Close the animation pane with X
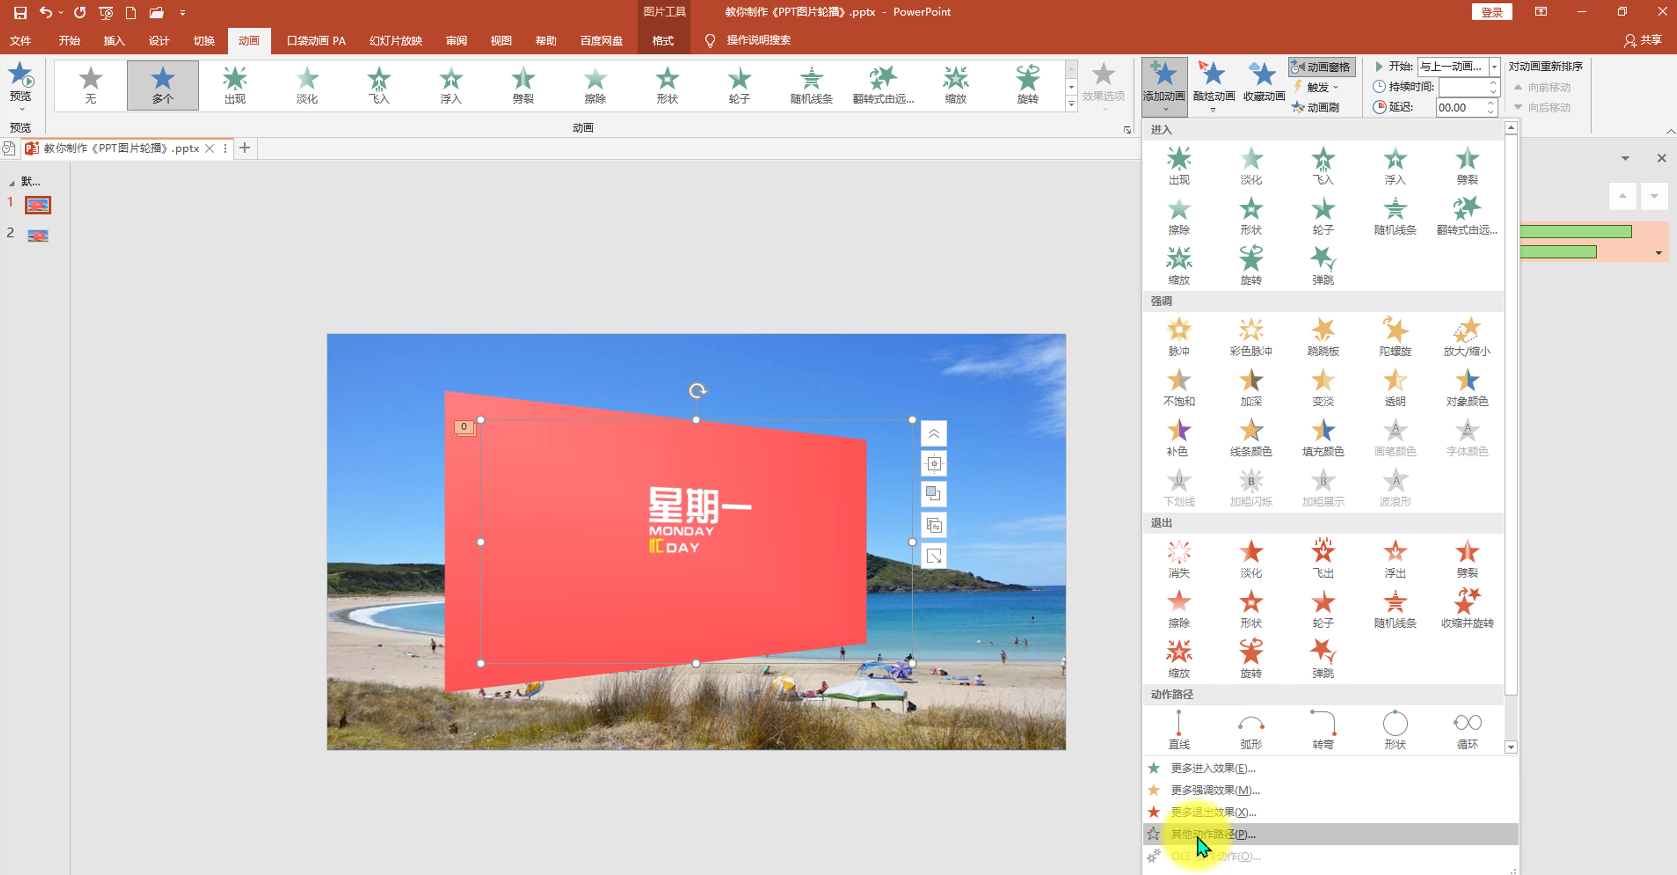The height and width of the screenshot is (875, 1677). [1661, 158]
